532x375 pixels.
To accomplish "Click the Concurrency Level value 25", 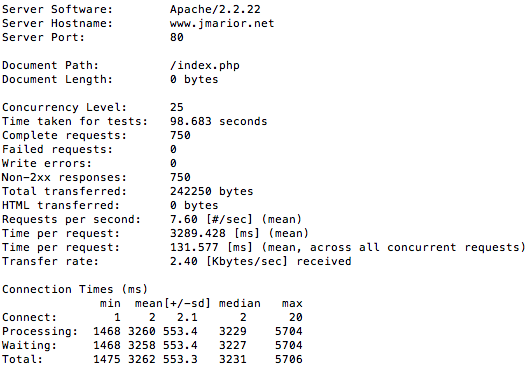I will 177,107.
